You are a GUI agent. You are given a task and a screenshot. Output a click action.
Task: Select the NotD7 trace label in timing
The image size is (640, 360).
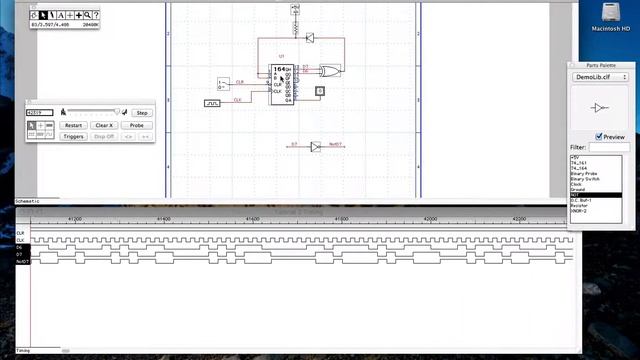tap(22, 262)
